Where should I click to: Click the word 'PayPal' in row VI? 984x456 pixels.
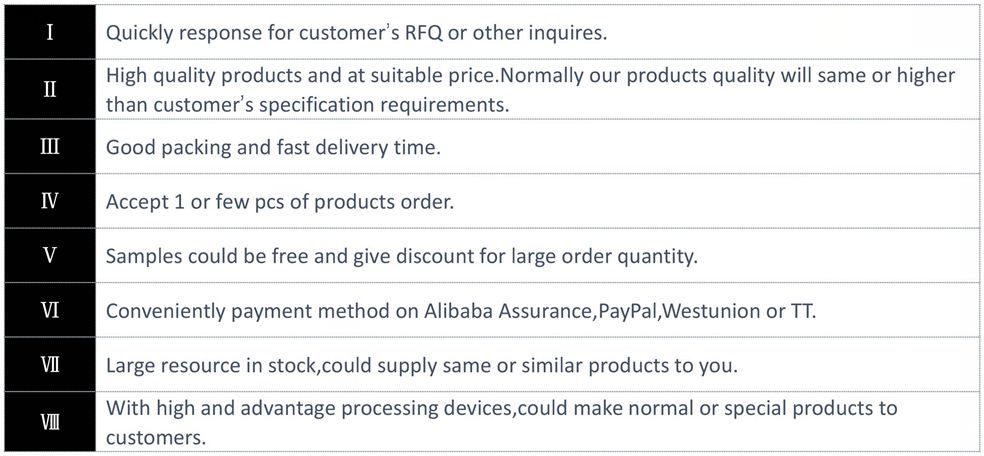[x=626, y=311]
